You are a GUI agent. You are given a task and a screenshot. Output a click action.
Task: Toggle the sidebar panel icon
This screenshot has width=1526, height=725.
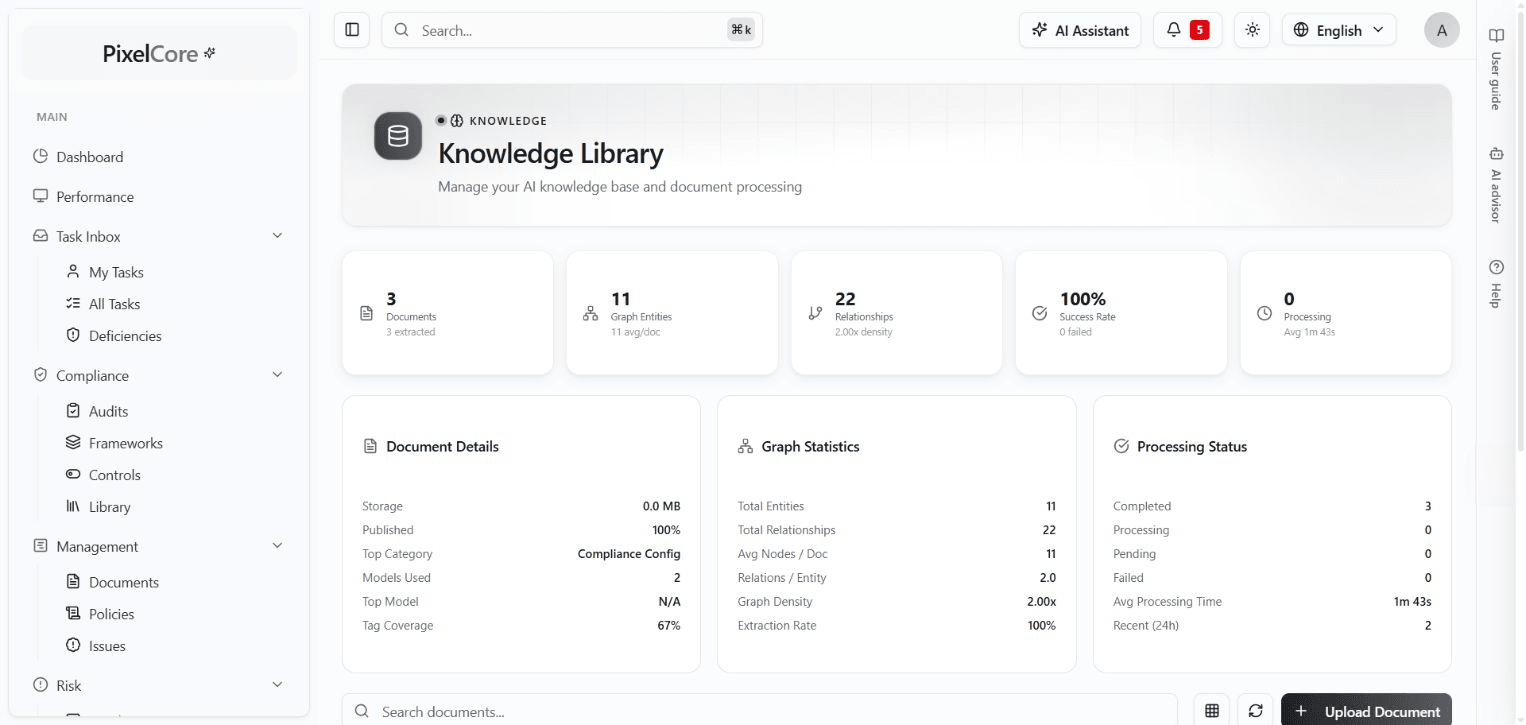click(352, 30)
